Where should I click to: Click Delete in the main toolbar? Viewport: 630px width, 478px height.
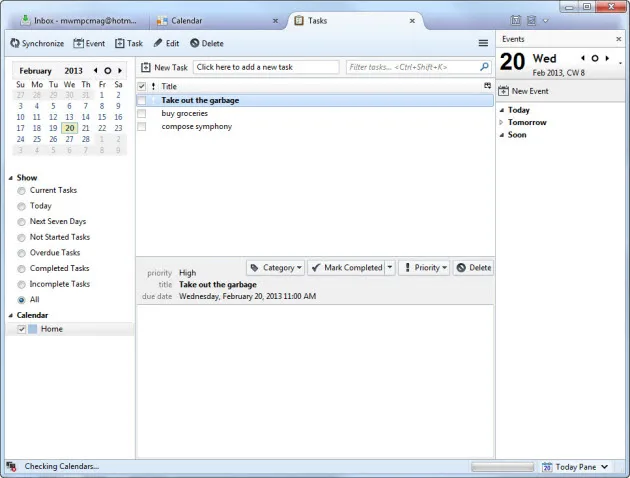pos(207,43)
